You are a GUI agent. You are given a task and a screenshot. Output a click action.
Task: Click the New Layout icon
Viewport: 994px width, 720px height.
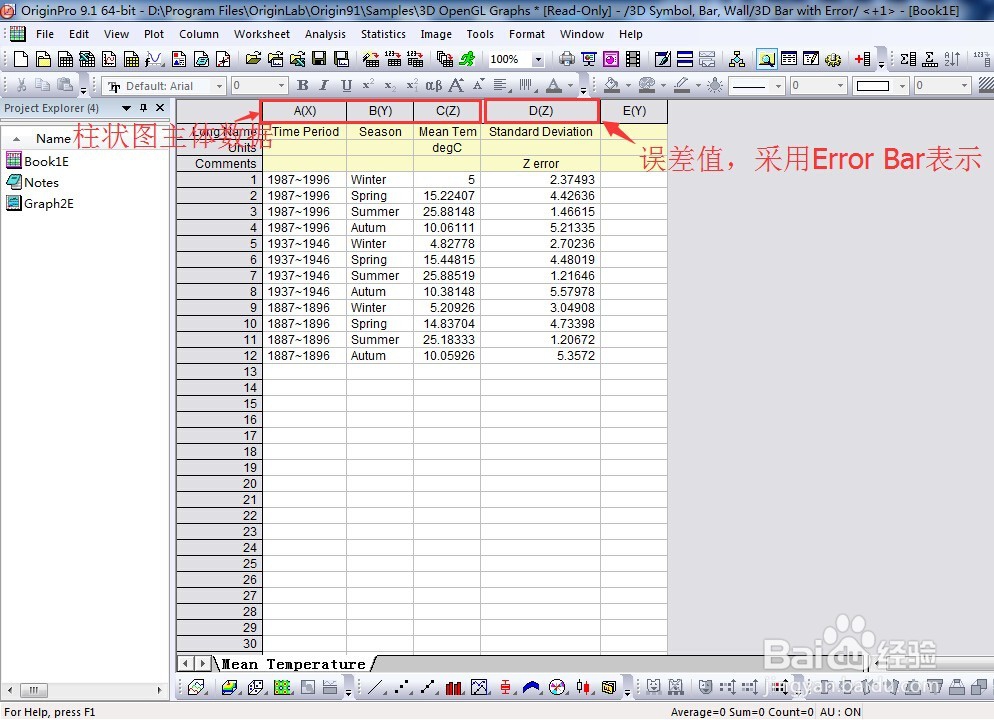coord(179,59)
